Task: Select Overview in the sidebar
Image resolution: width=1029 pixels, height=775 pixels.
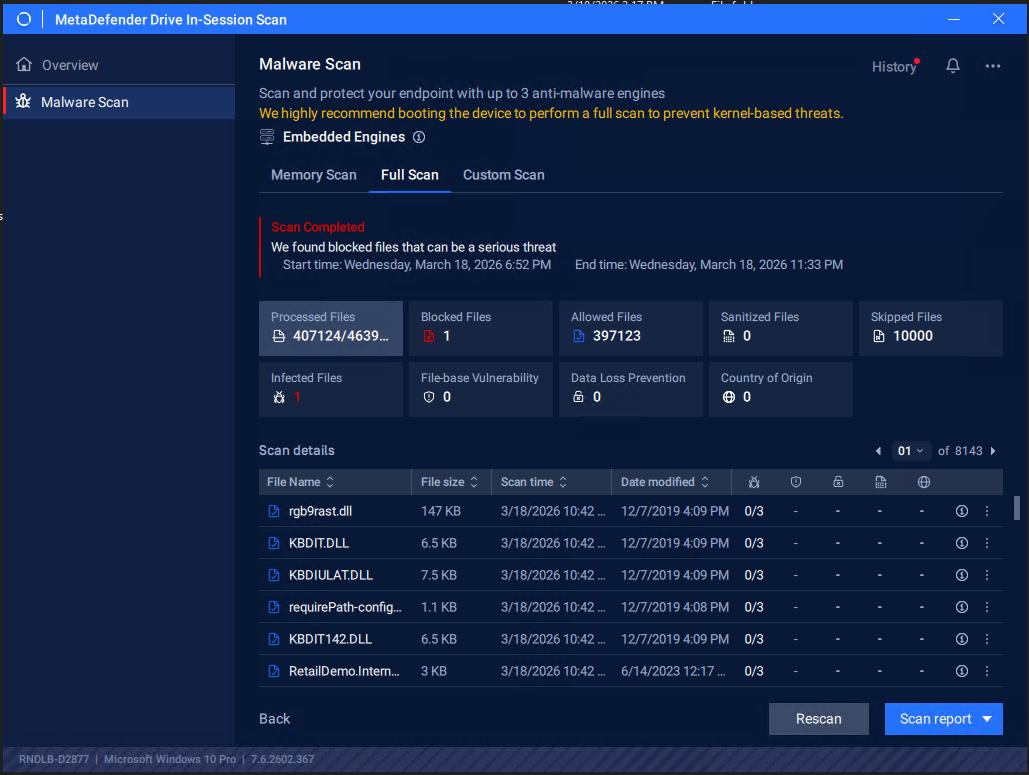Action: [x=70, y=65]
